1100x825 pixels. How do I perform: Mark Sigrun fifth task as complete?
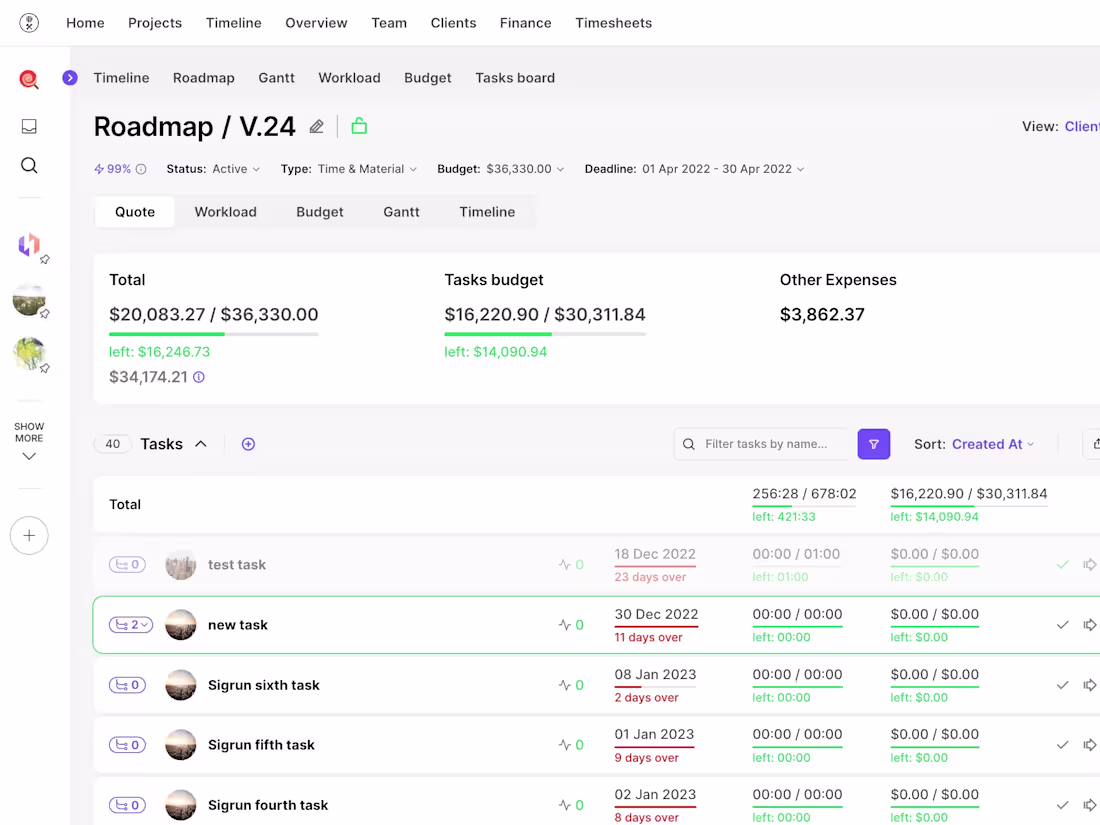click(x=1063, y=745)
